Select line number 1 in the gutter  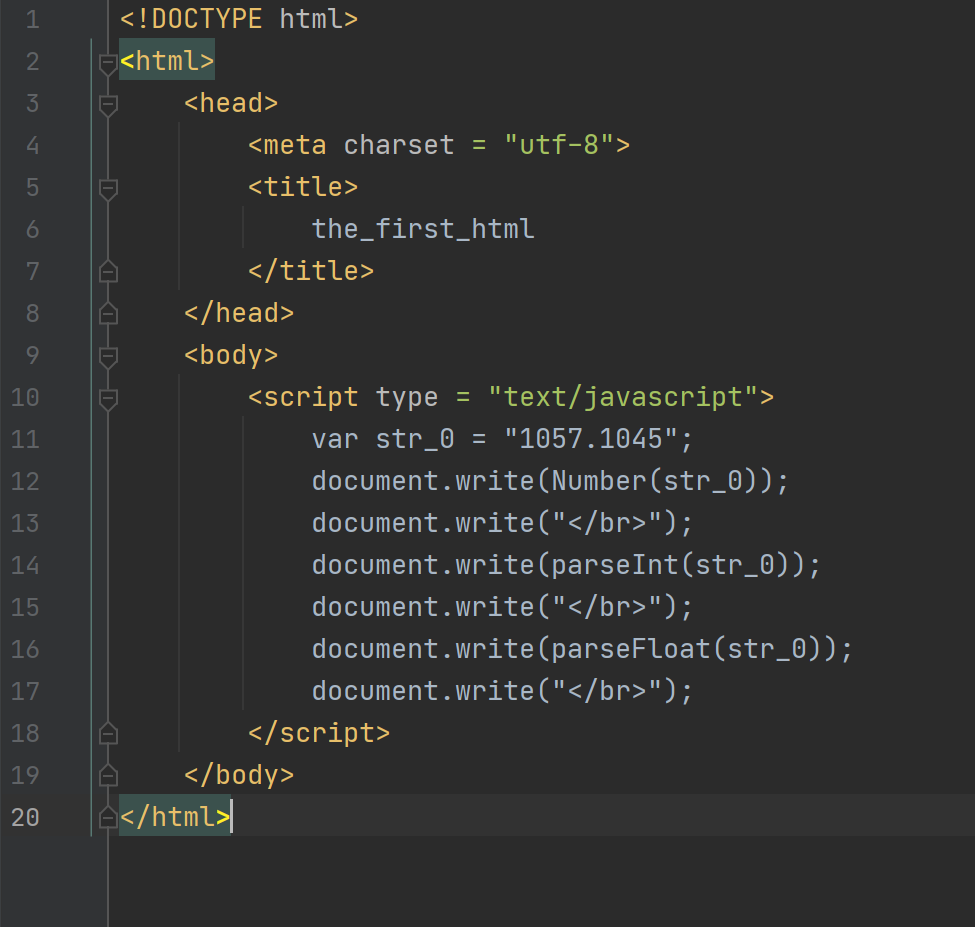tap(32, 20)
